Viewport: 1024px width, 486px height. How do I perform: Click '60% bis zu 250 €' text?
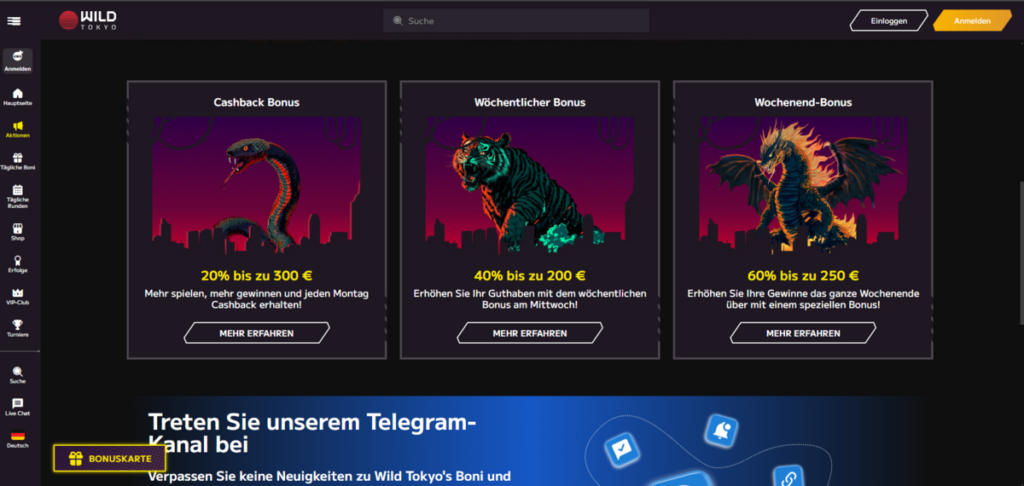803,276
